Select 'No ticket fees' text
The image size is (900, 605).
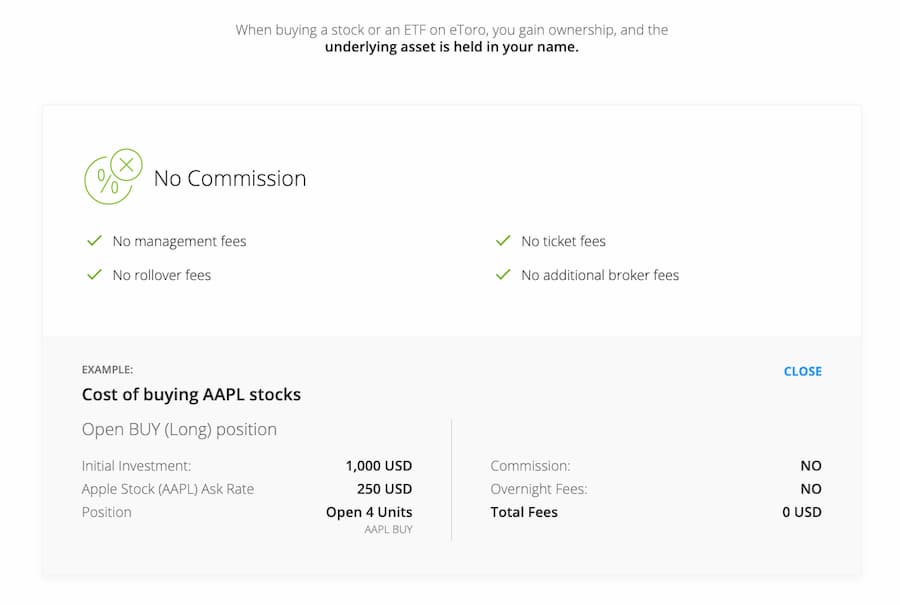tap(563, 241)
